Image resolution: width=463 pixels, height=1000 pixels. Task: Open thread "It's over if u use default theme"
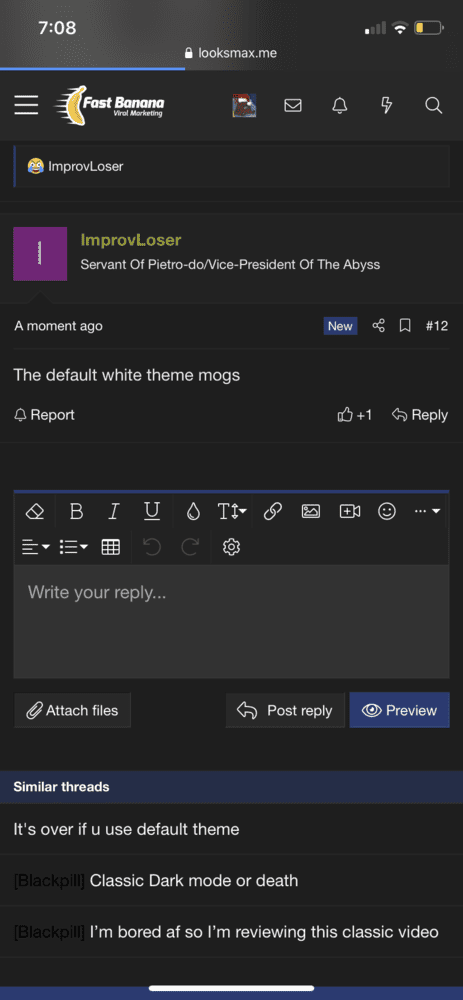point(126,829)
